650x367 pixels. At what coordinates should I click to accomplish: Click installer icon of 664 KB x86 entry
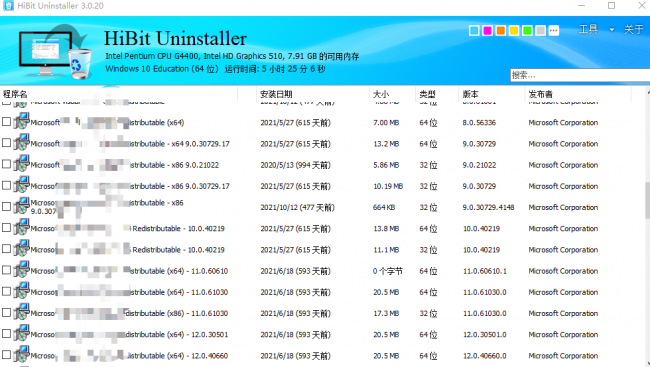[x=21, y=206]
